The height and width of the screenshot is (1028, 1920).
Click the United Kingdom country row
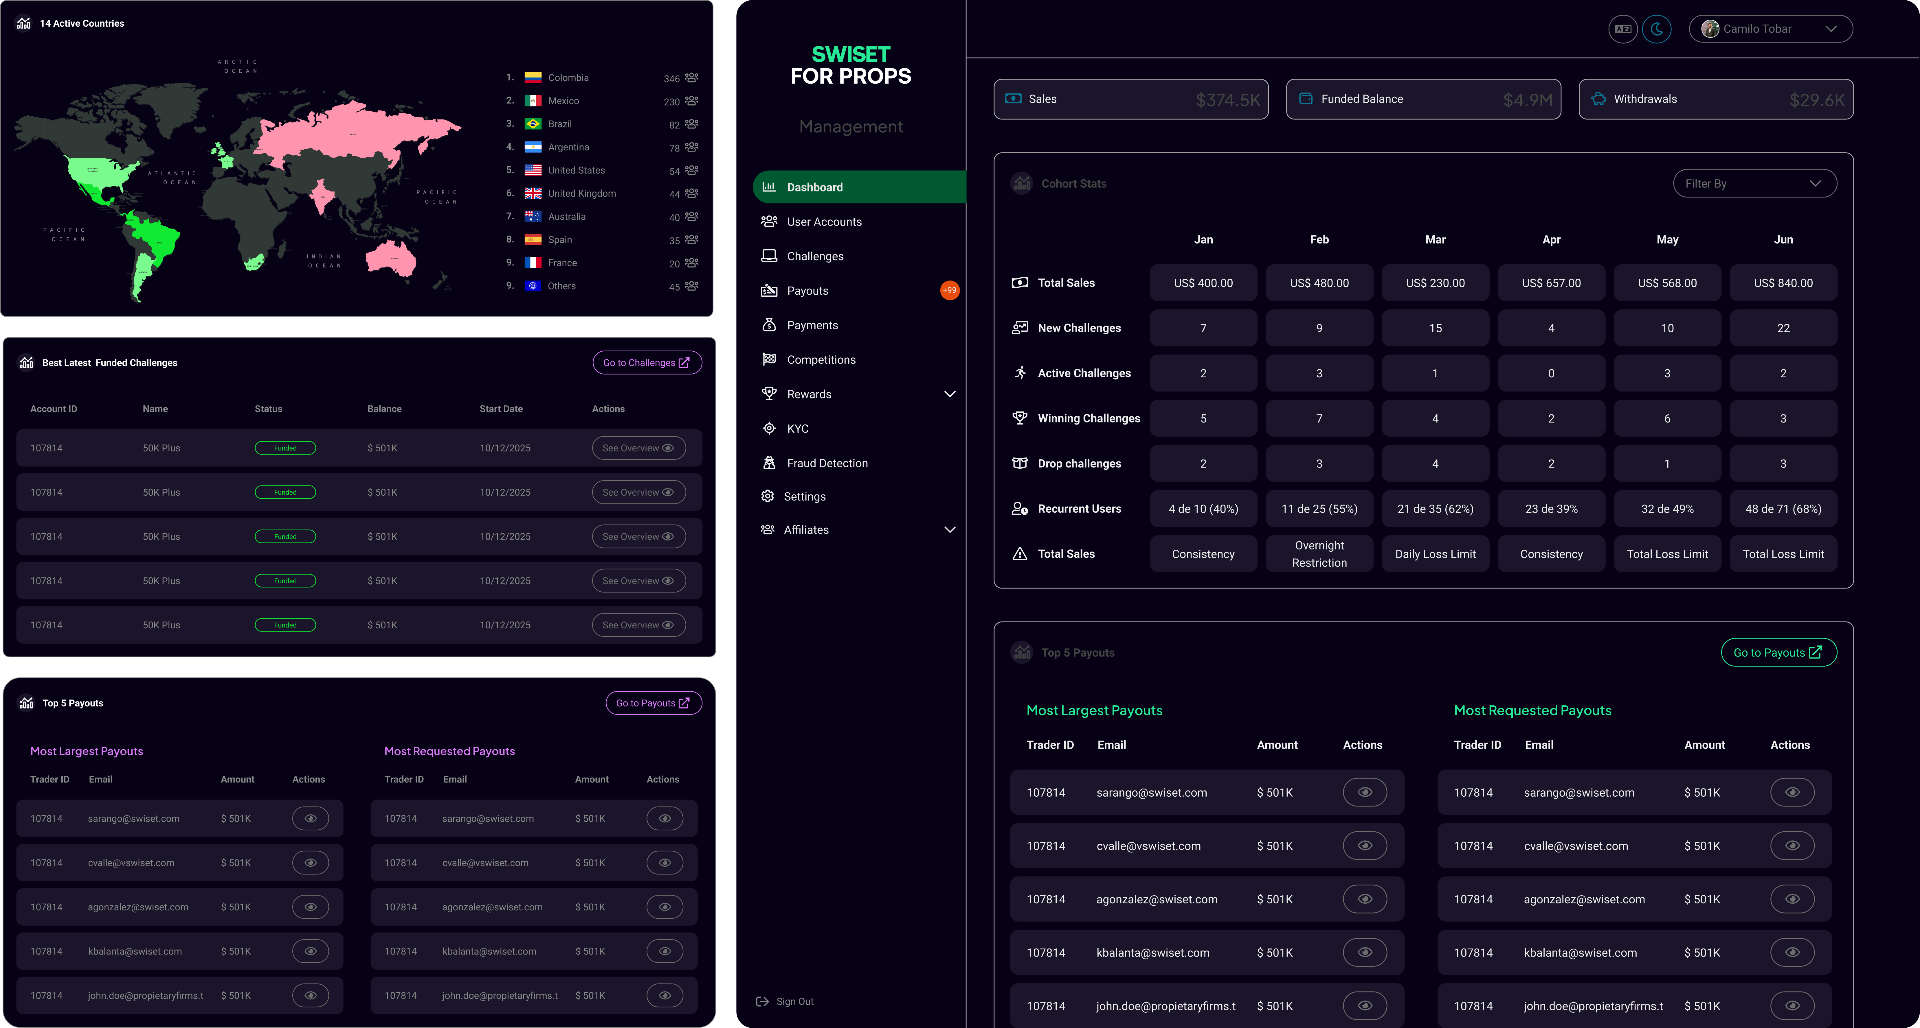(x=602, y=193)
